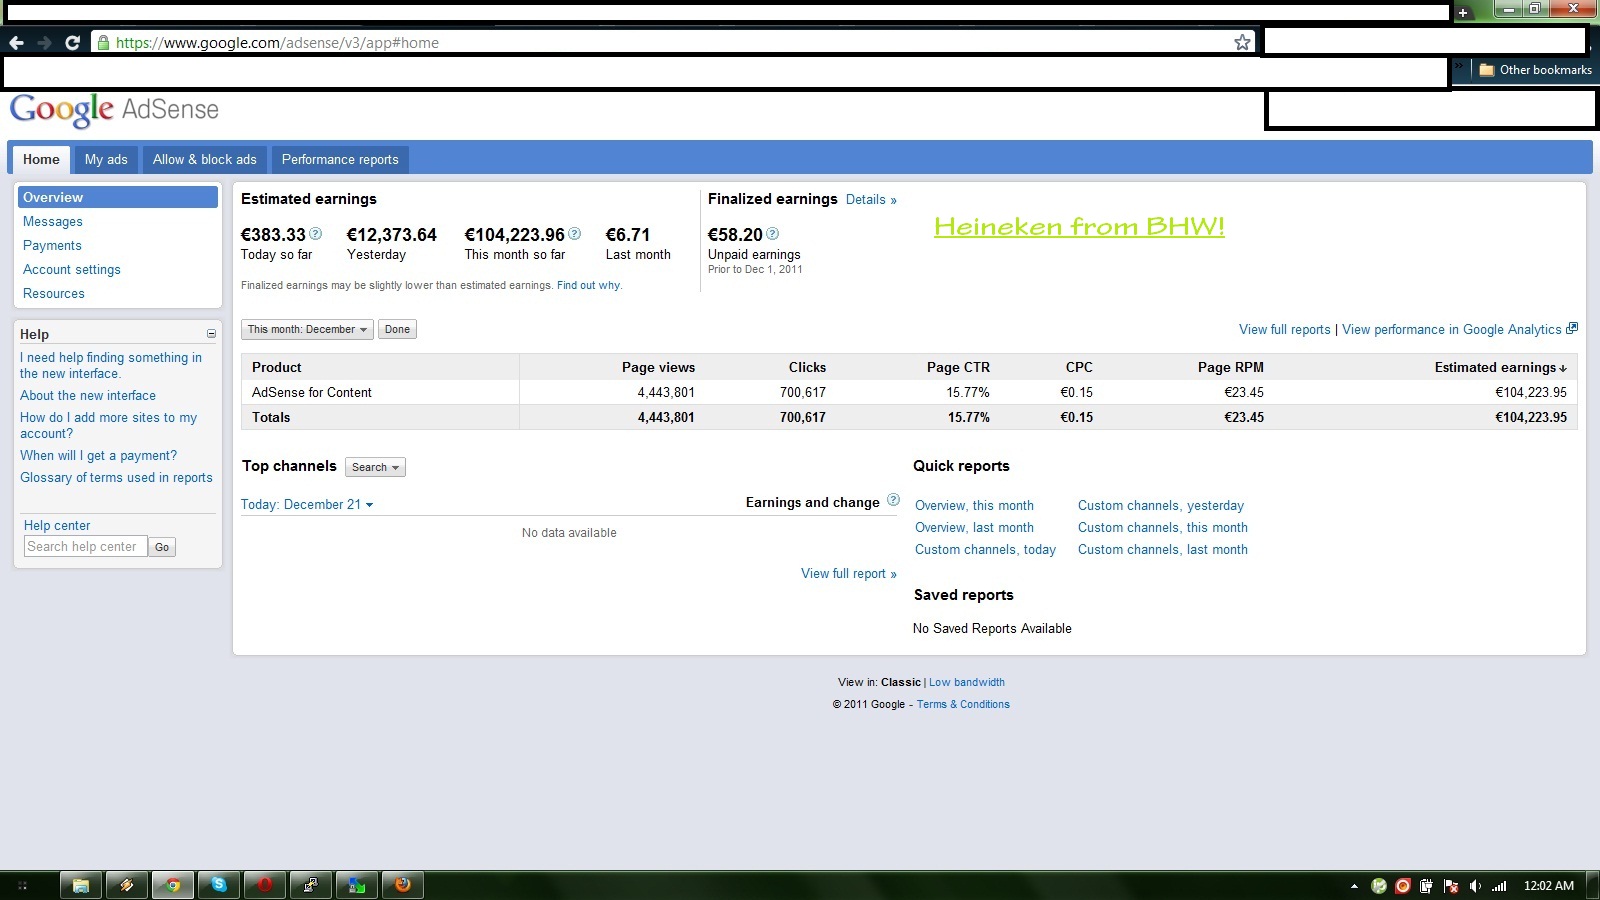
Task: Open Firefox from the taskbar
Action: point(403,885)
